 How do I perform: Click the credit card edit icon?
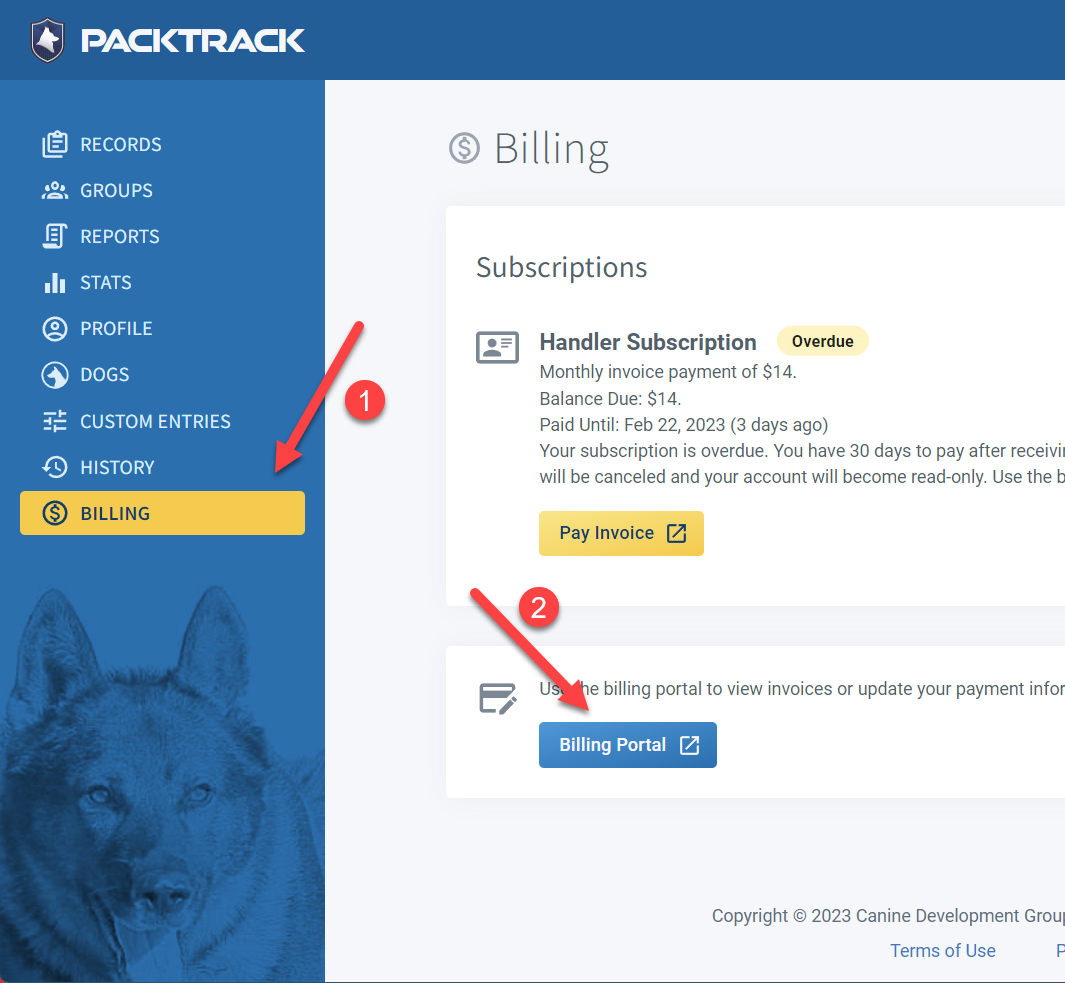point(498,698)
